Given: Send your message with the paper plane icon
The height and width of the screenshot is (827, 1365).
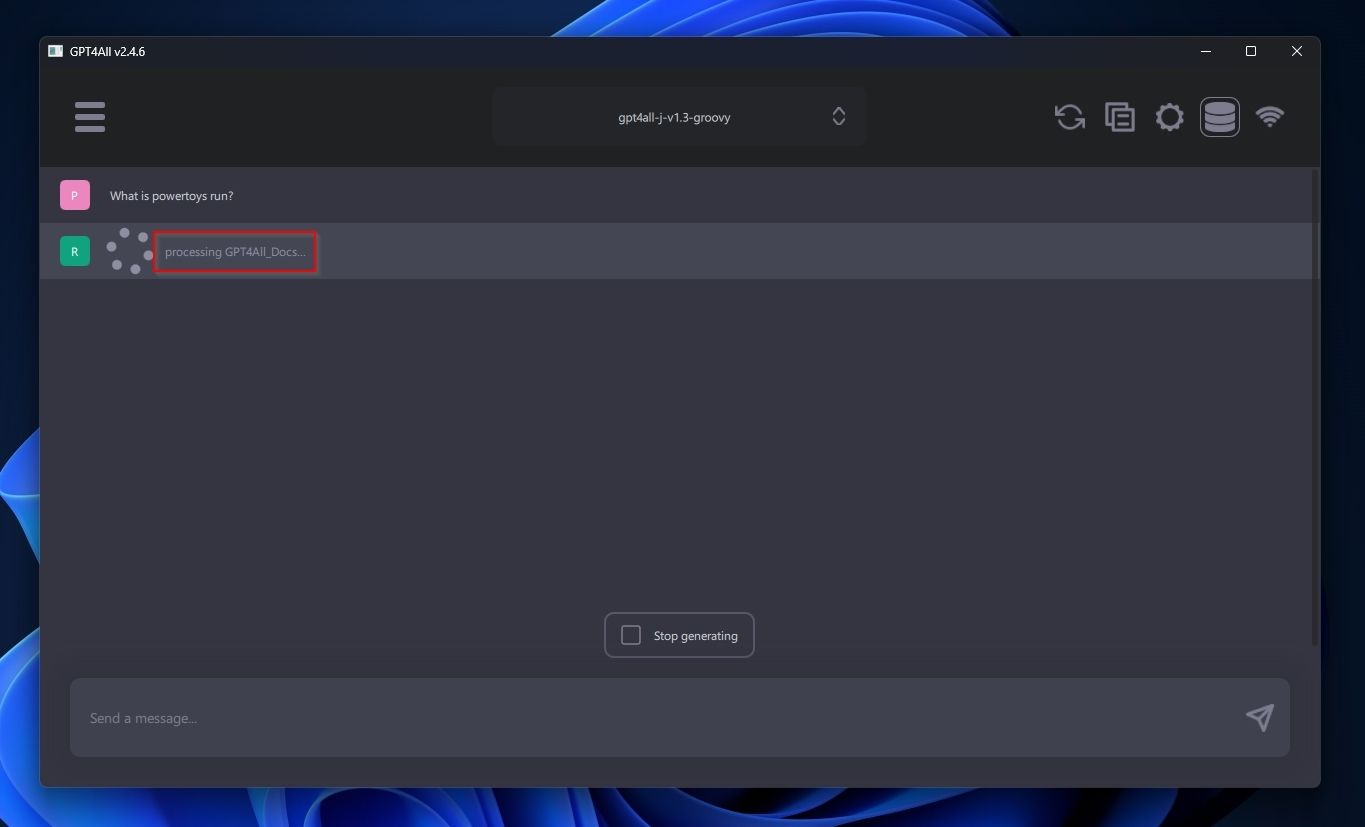Looking at the screenshot, I should coord(1259,717).
